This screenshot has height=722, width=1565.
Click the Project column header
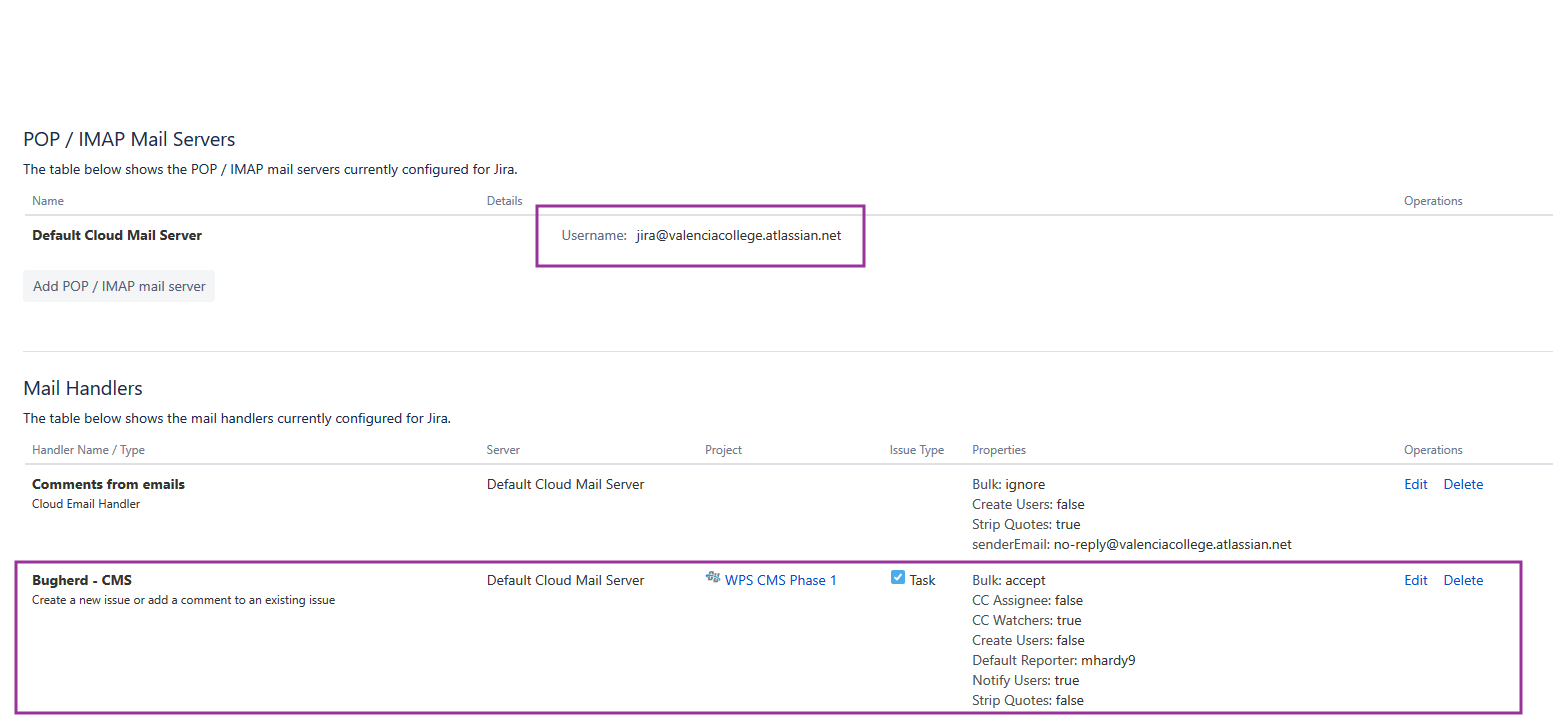724,450
